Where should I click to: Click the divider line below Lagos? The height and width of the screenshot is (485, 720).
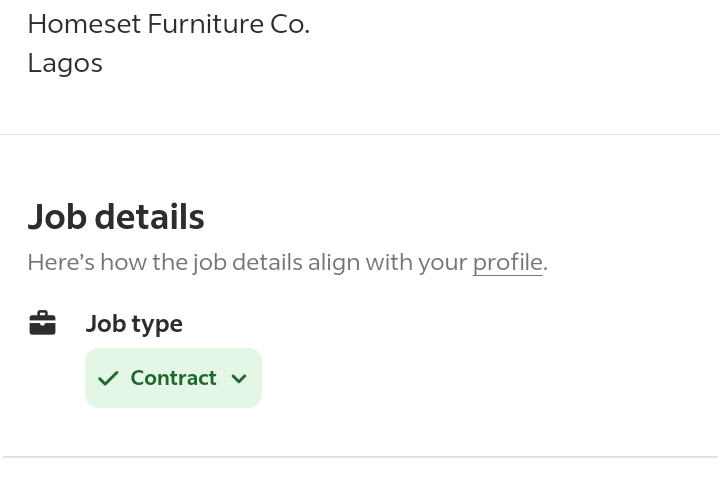(360, 135)
